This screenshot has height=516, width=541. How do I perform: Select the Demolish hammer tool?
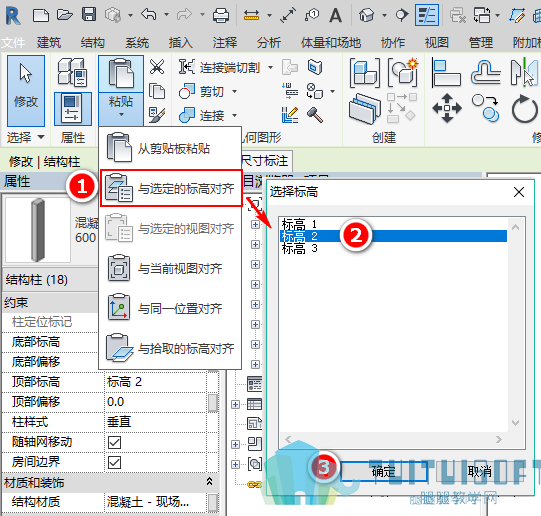click(x=314, y=115)
